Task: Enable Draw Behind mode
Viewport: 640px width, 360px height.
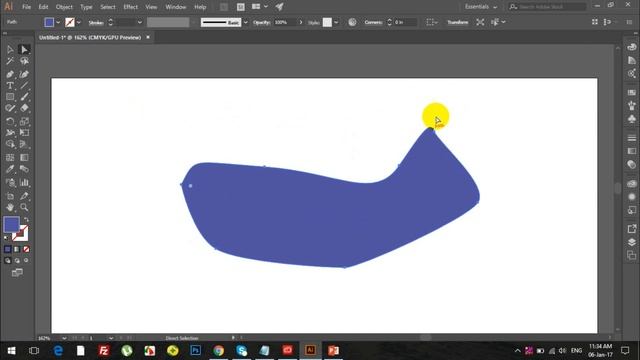Action: pyautogui.click(x=17, y=260)
